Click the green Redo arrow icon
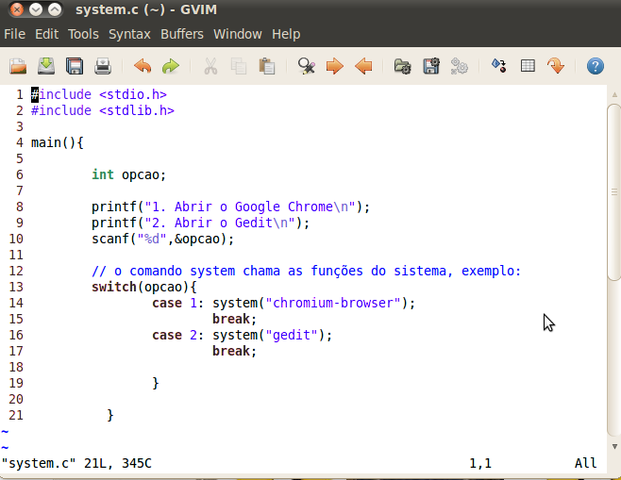The width and height of the screenshot is (621, 480). coord(171,66)
